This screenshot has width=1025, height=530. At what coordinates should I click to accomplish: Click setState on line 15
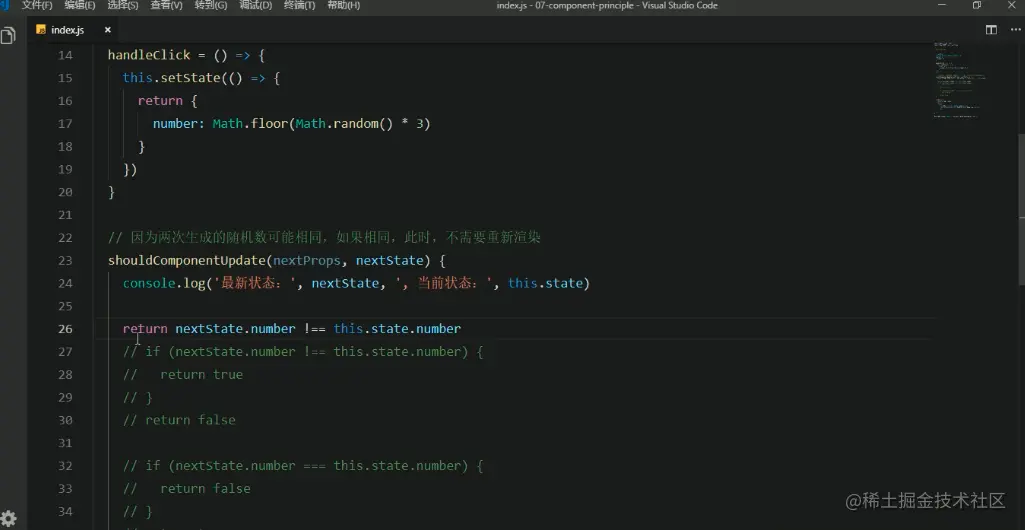[x=190, y=78]
